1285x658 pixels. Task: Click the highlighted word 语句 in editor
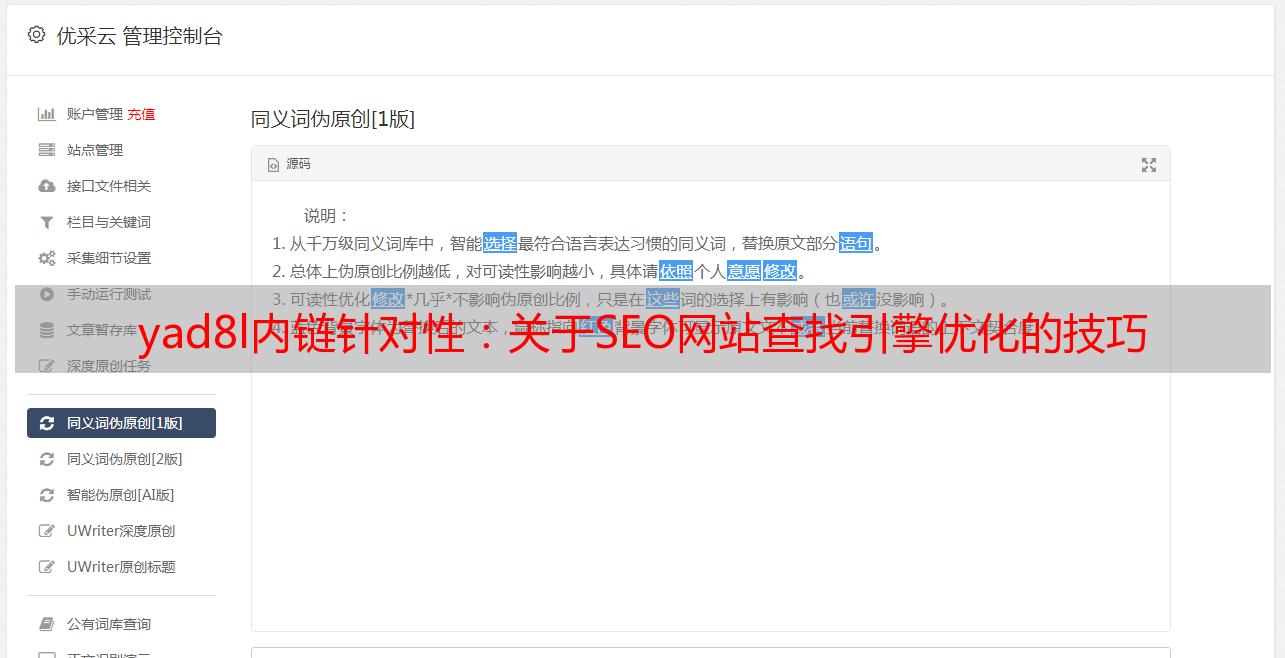pyautogui.click(x=856, y=243)
